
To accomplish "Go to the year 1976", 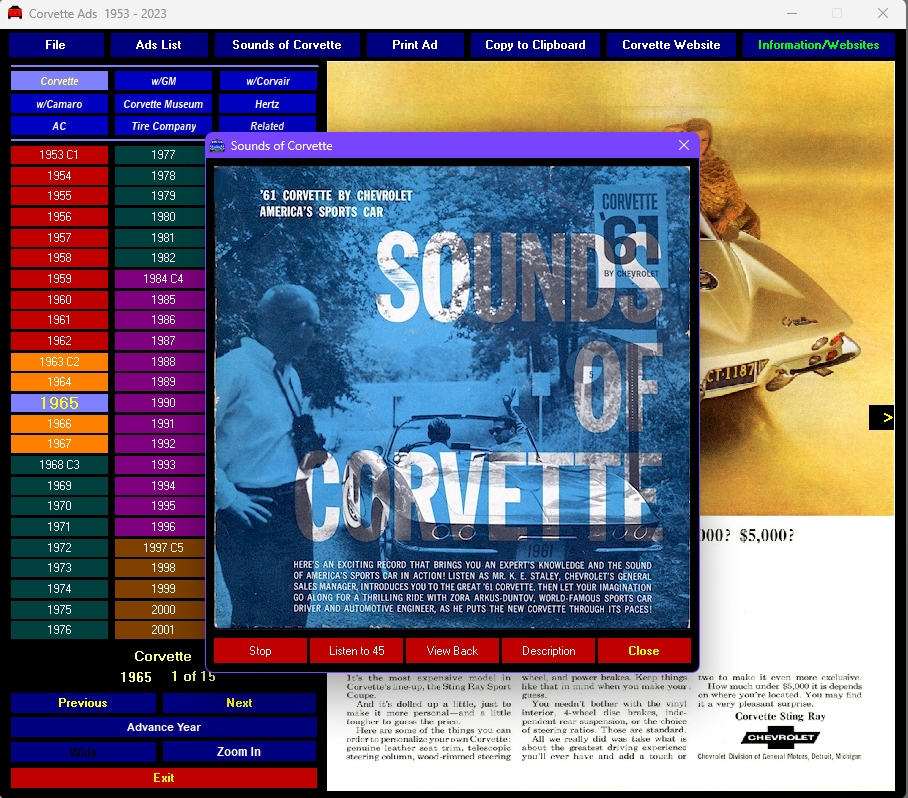I will (59, 629).
